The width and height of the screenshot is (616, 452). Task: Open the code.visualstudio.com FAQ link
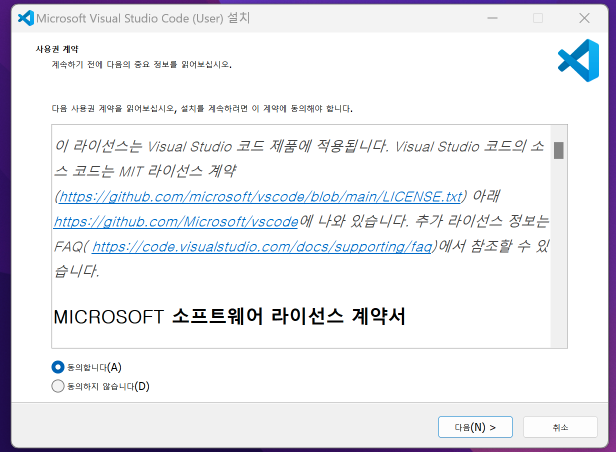click(262, 247)
